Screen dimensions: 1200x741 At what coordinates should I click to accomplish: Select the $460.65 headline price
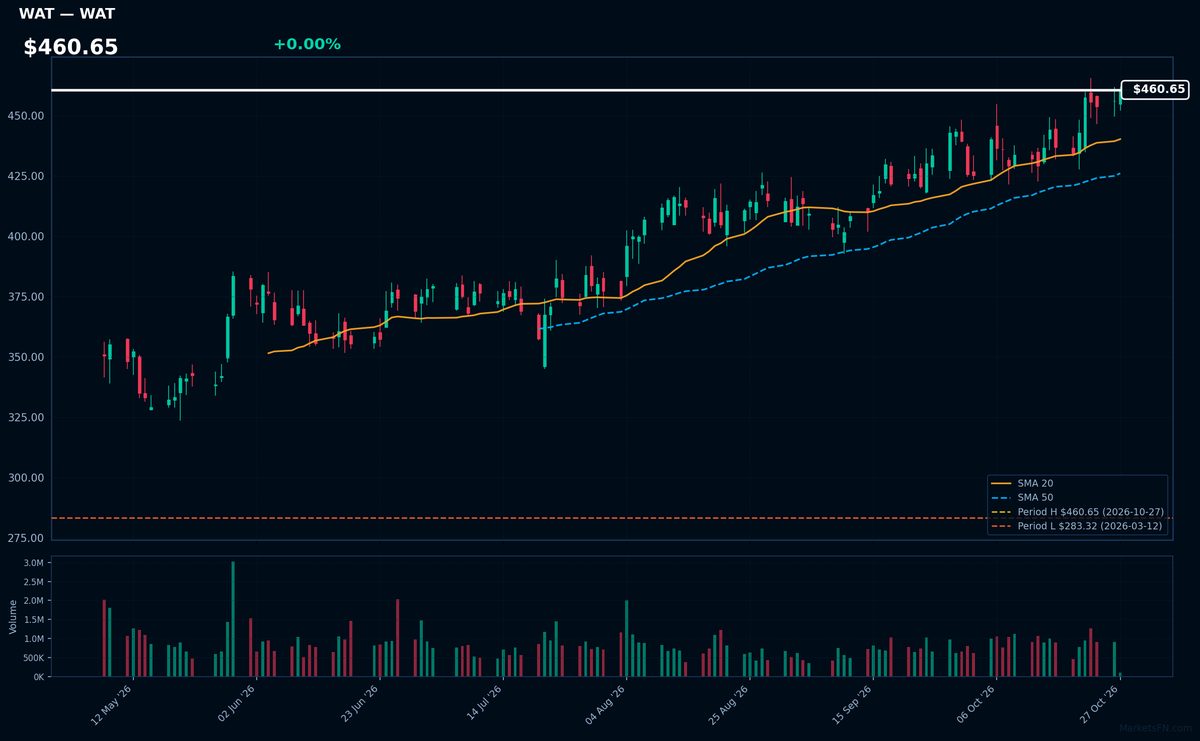pos(71,47)
